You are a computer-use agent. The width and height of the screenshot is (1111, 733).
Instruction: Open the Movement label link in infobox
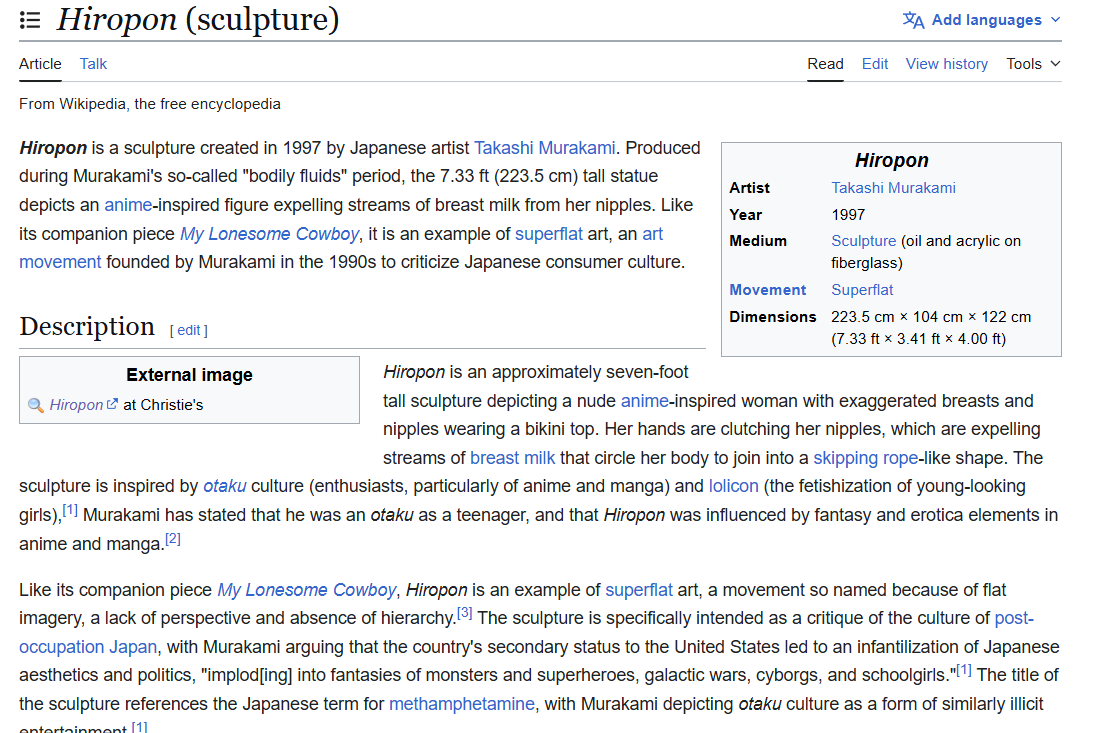tap(767, 290)
